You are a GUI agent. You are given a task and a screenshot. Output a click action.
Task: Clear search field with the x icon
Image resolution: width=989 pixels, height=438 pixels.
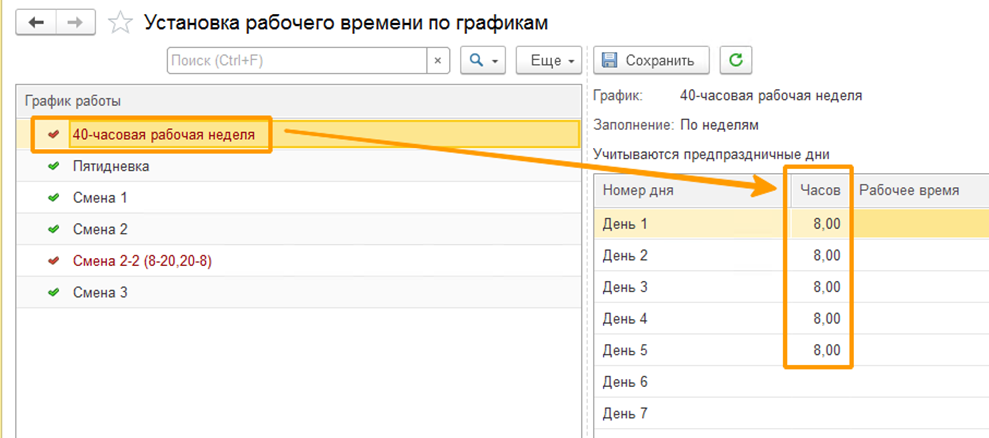438,60
